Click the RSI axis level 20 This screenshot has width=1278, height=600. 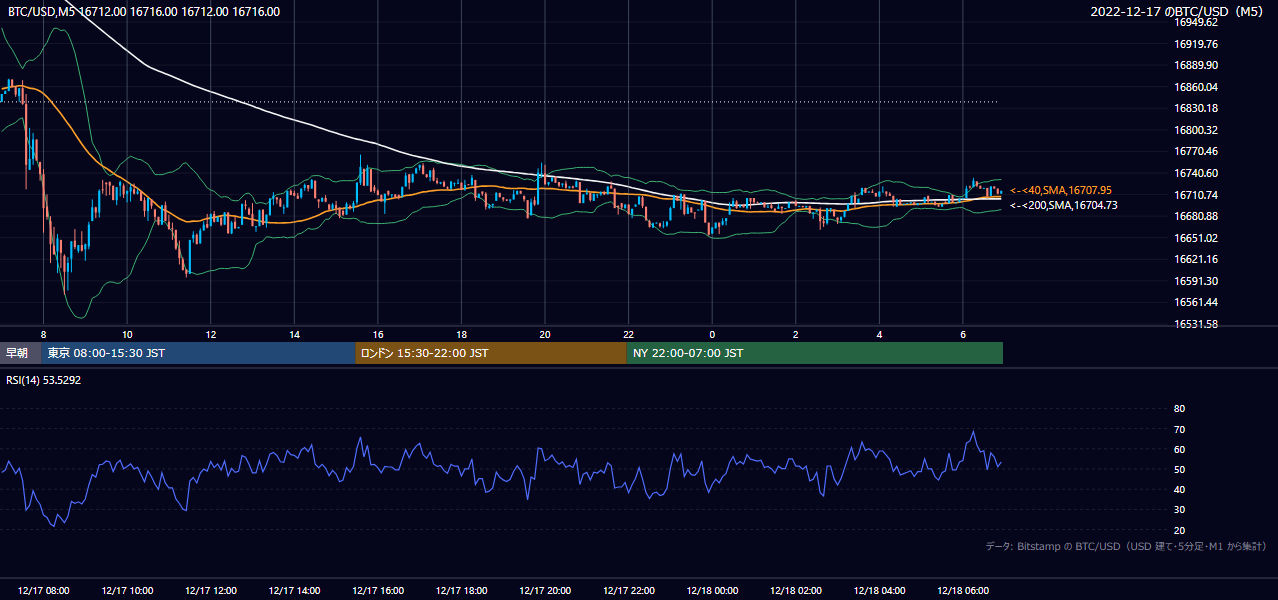point(1179,530)
